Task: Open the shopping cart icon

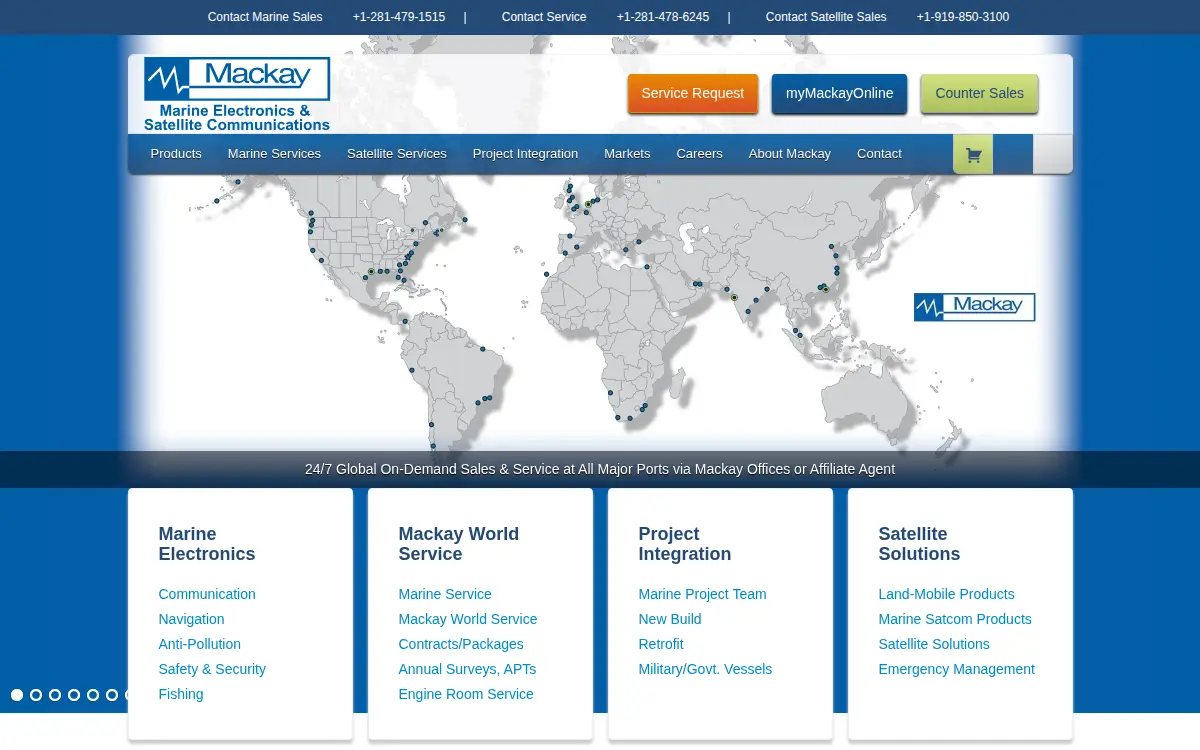Action: pyautogui.click(x=973, y=155)
